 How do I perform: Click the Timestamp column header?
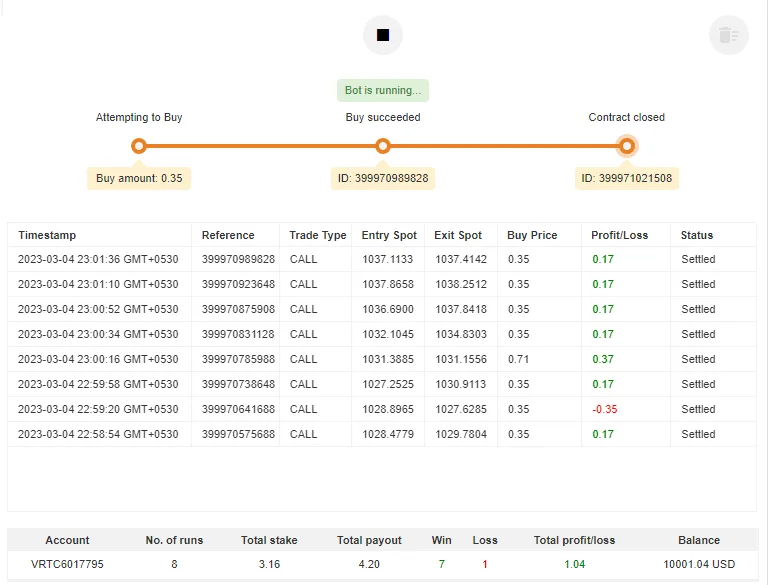coord(47,235)
